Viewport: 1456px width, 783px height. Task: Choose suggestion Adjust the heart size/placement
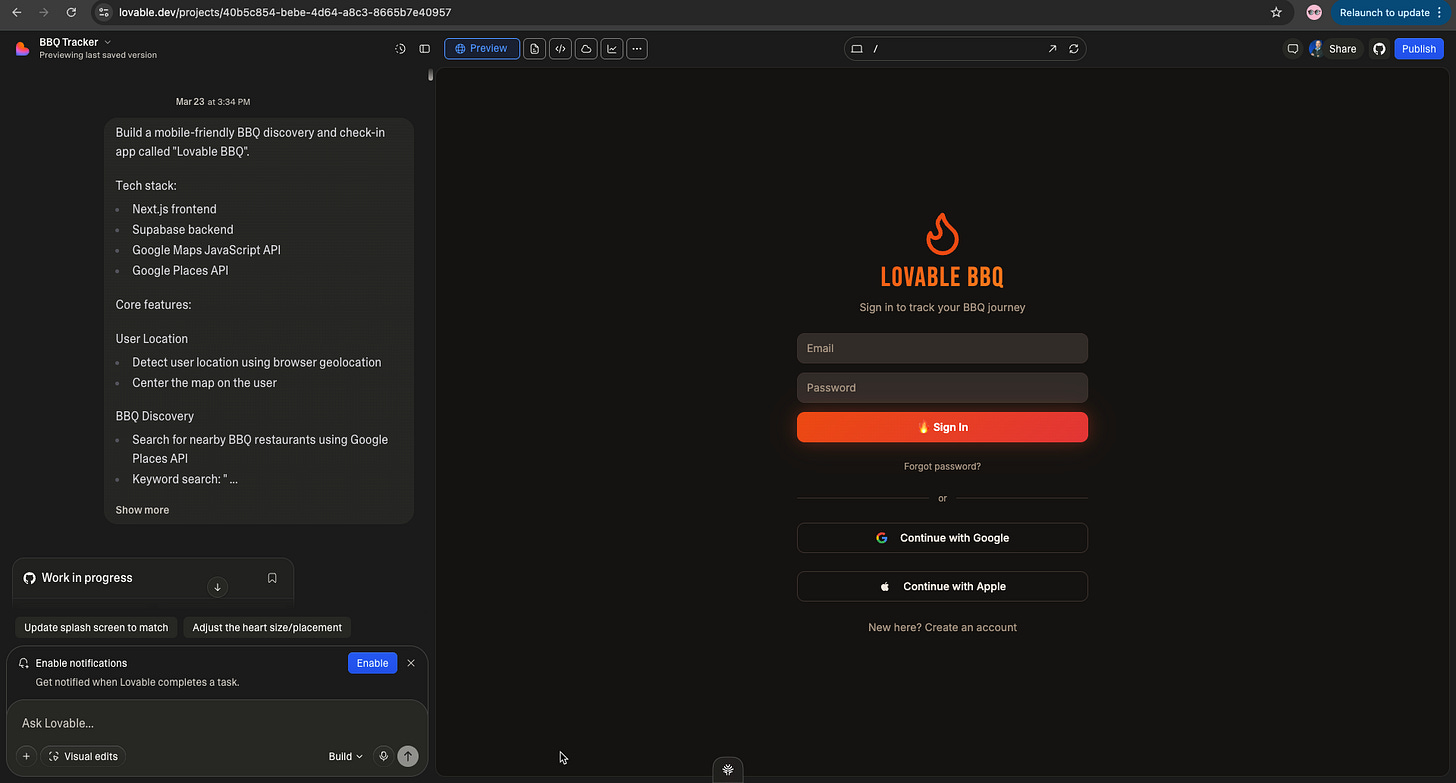tap(267, 628)
